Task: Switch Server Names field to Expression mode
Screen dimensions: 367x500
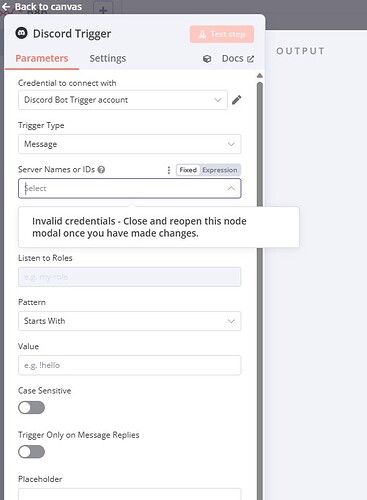Action: 220,170
